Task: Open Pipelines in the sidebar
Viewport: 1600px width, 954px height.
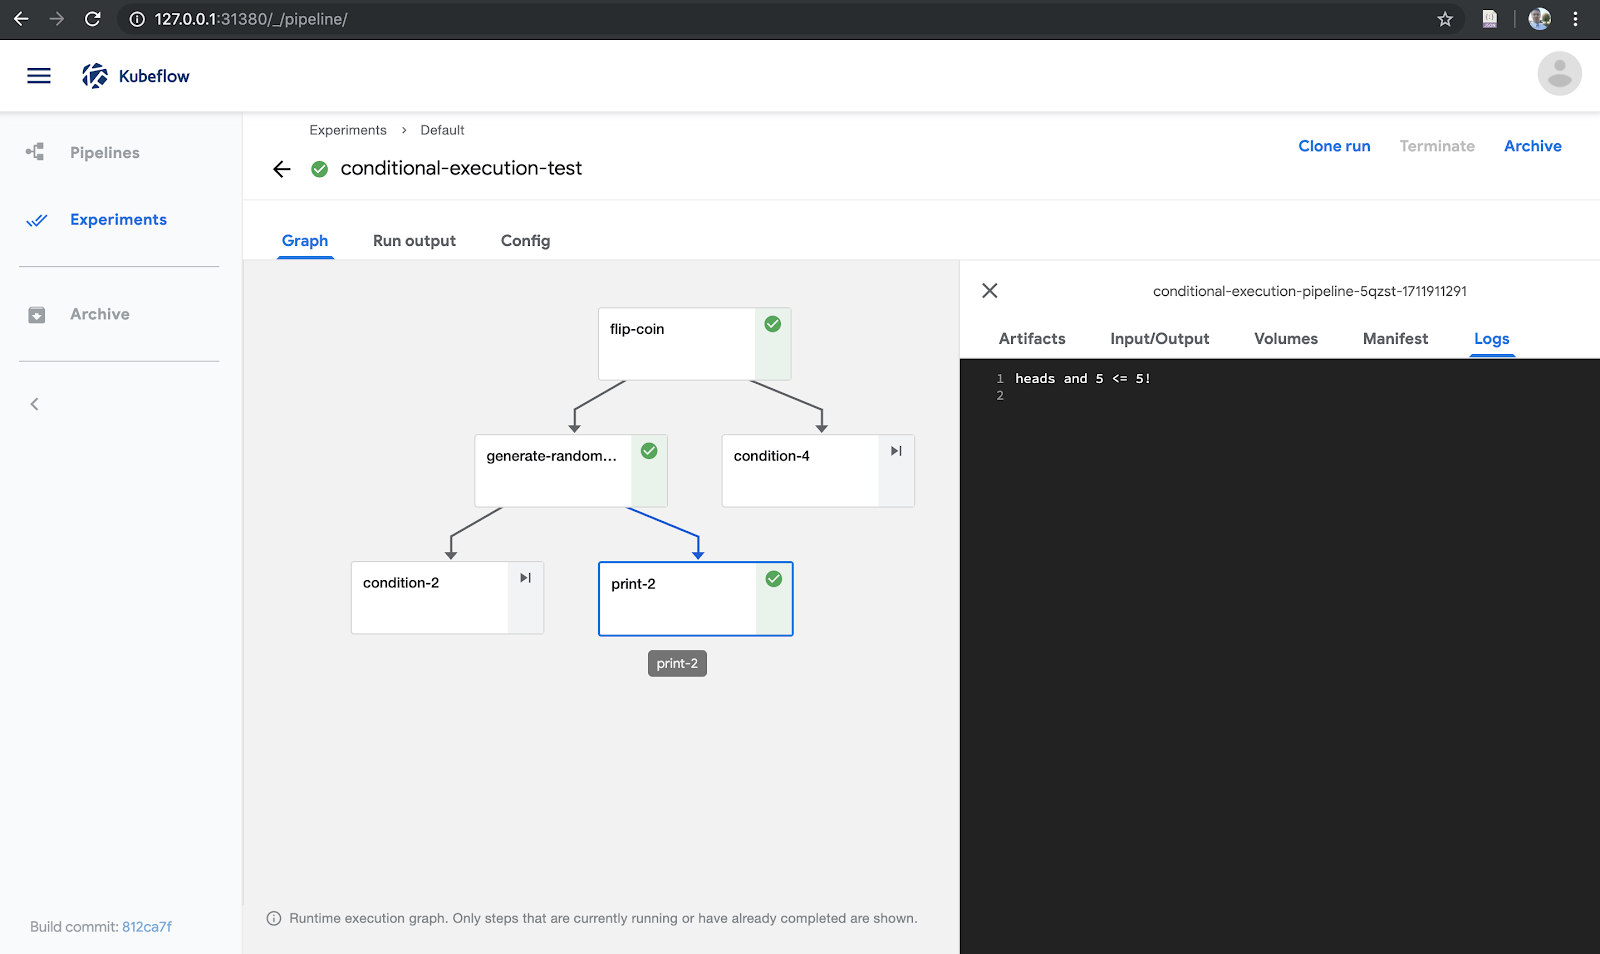Action: click(104, 153)
